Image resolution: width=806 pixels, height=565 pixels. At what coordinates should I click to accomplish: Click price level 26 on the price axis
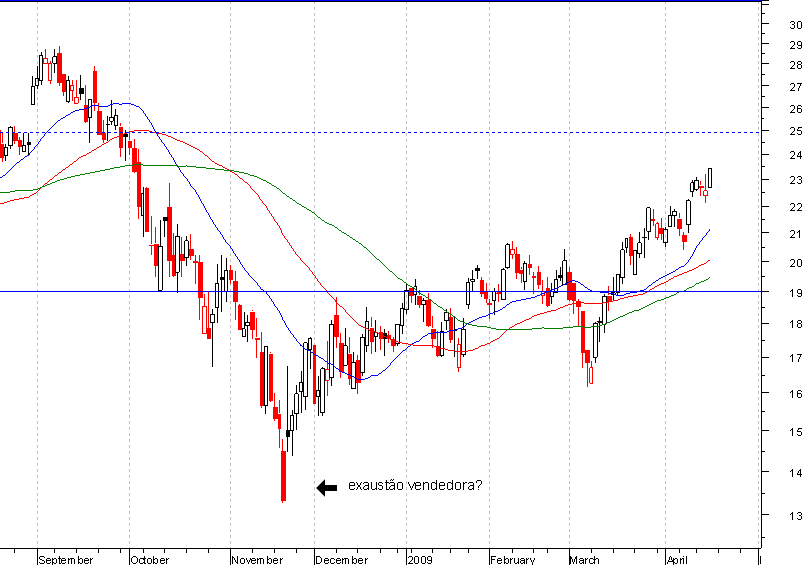796,109
